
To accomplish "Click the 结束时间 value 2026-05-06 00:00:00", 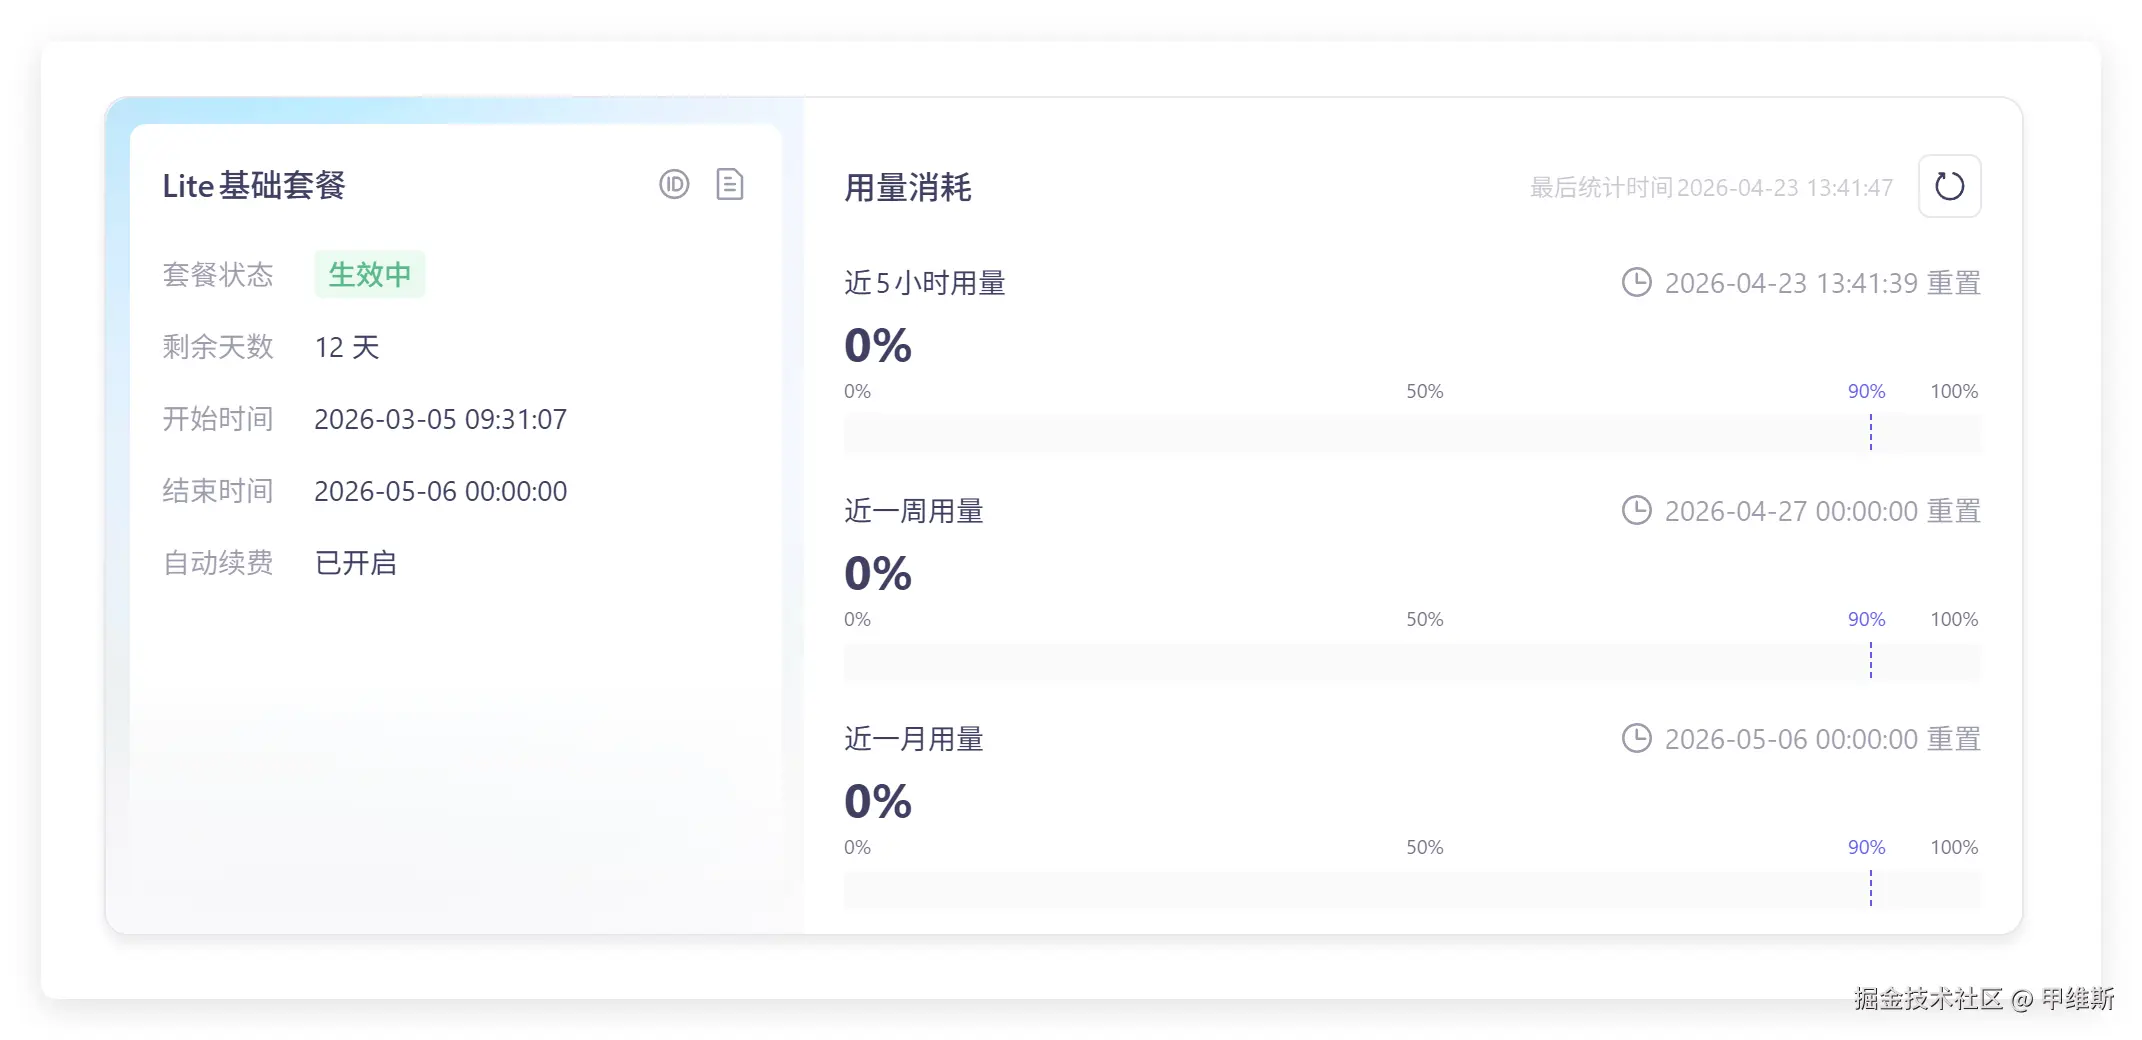I will point(440,491).
